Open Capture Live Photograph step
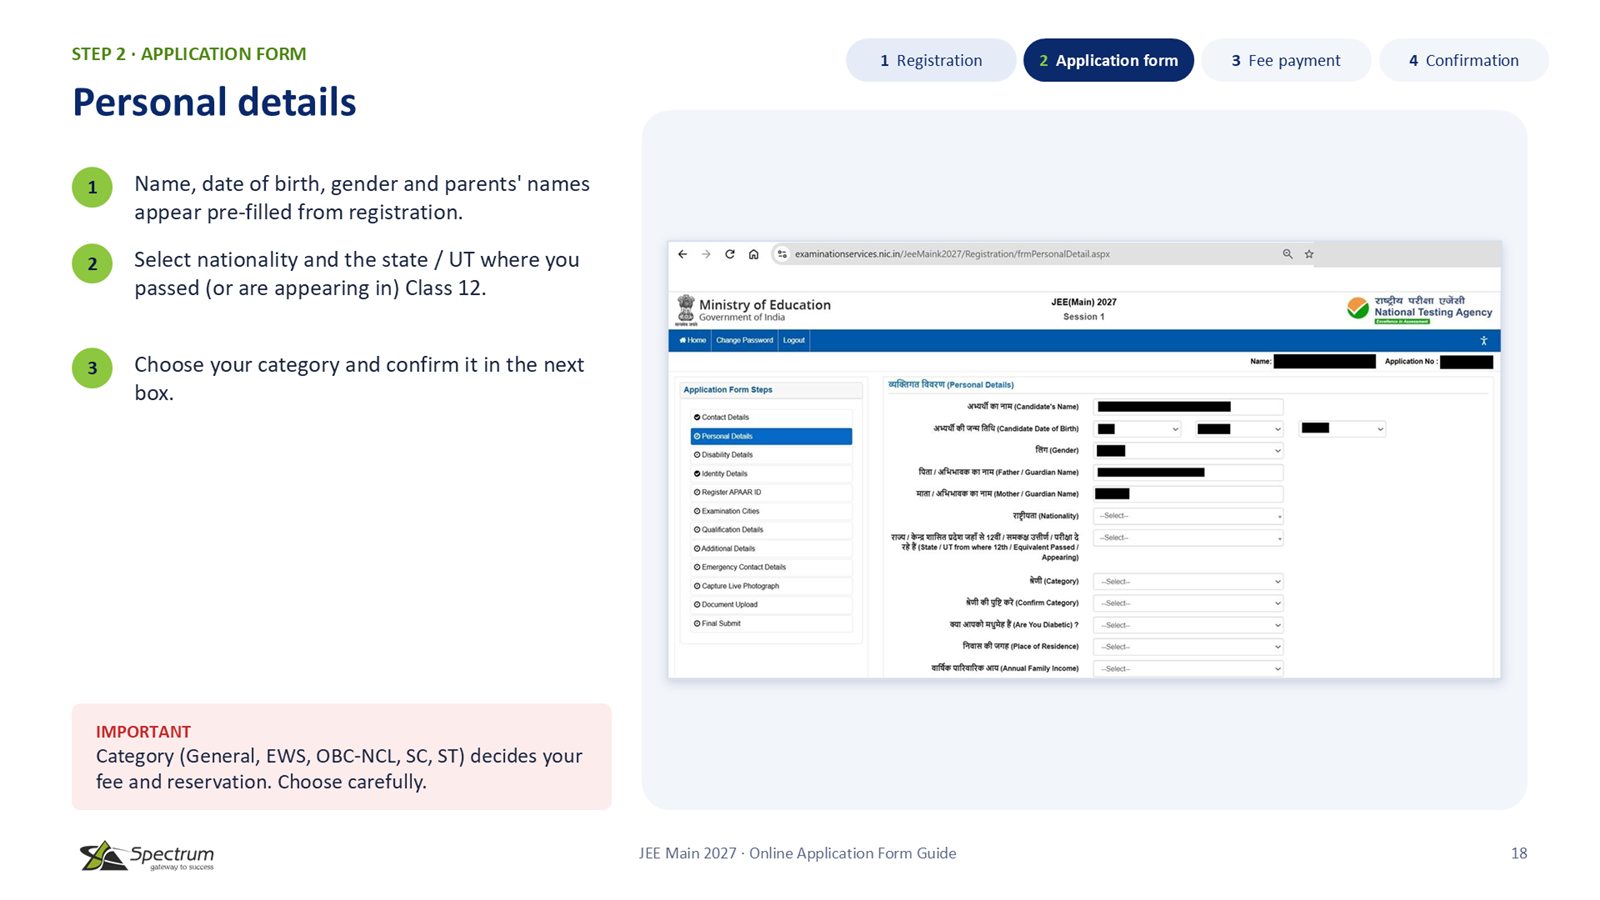The width and height of the screenshot is (1600, 900). tap(771, 586)
